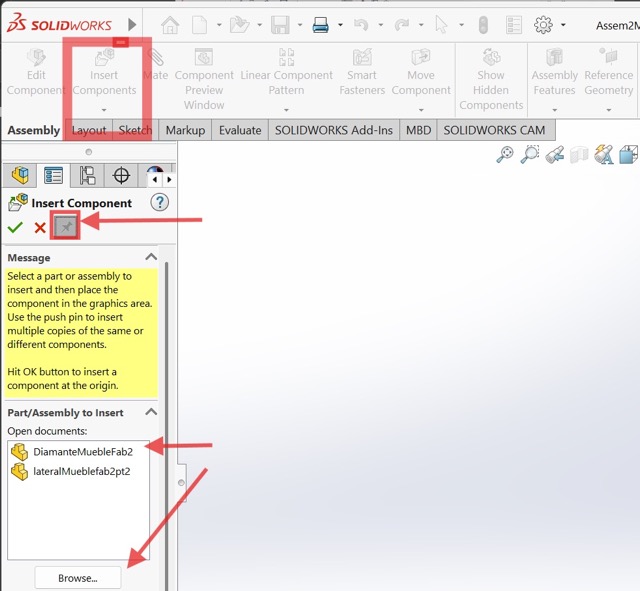Open Insert Component help button
This screenshot has width=640, height=591.
point(160,202)
